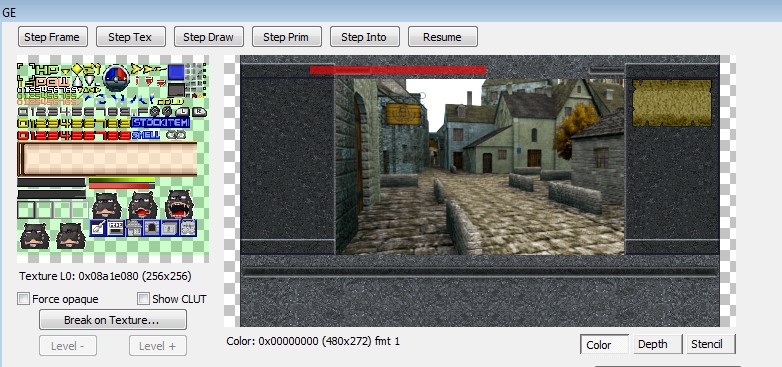Click the Step Draw button

tap(208, 37)
